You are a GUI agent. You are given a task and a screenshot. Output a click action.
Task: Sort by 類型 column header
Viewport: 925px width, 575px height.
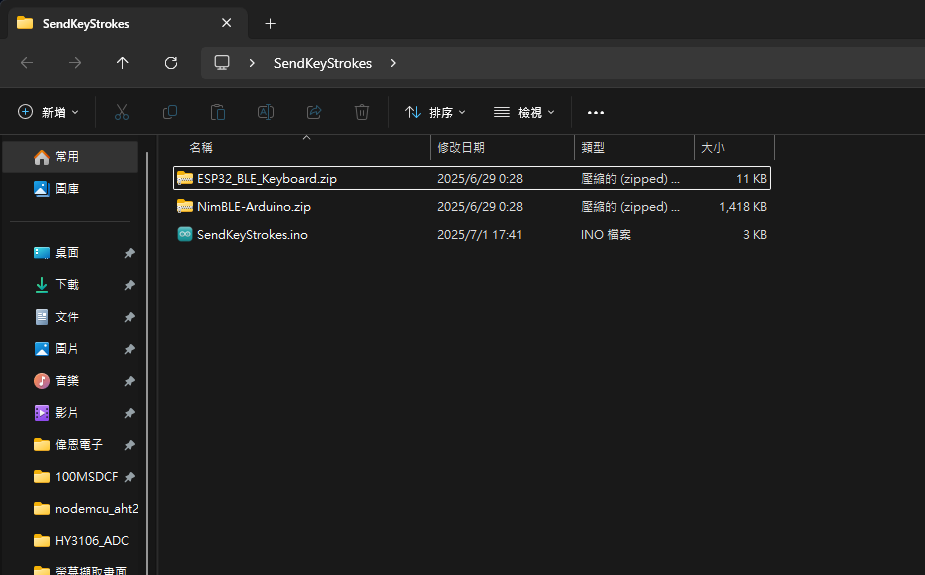593,147
